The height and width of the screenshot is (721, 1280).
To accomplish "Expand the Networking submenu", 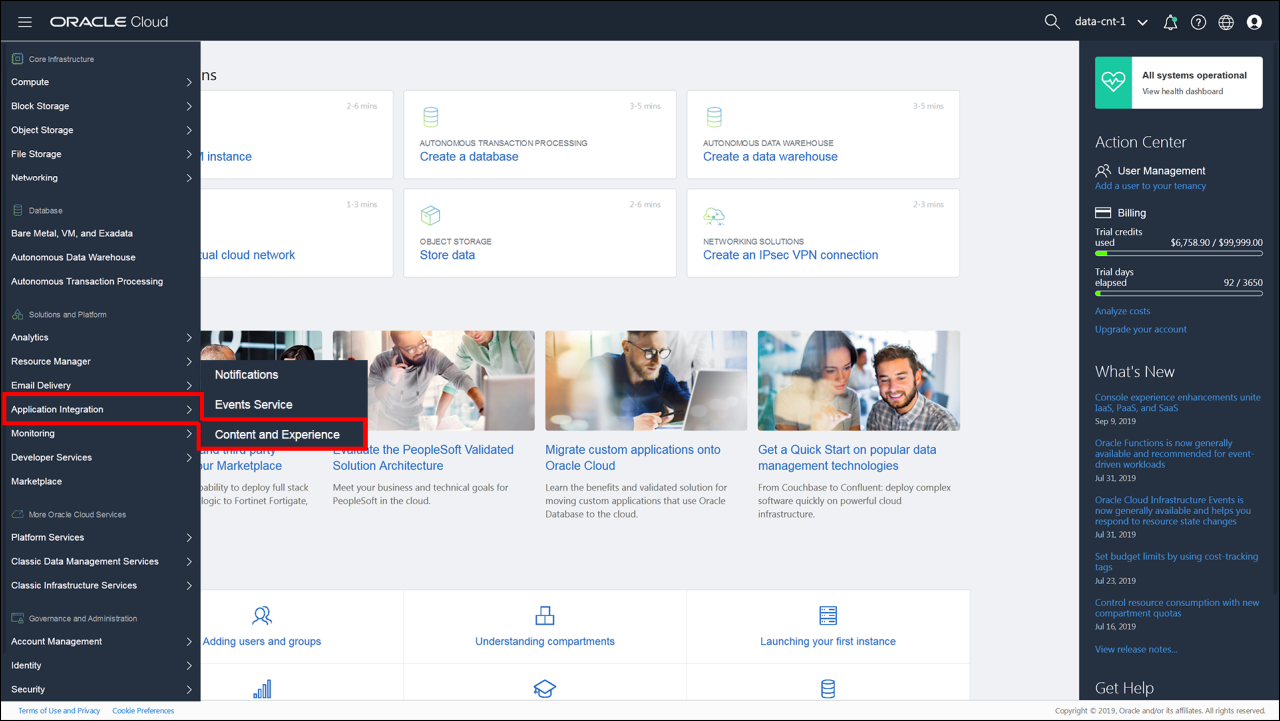I will 100,178.
